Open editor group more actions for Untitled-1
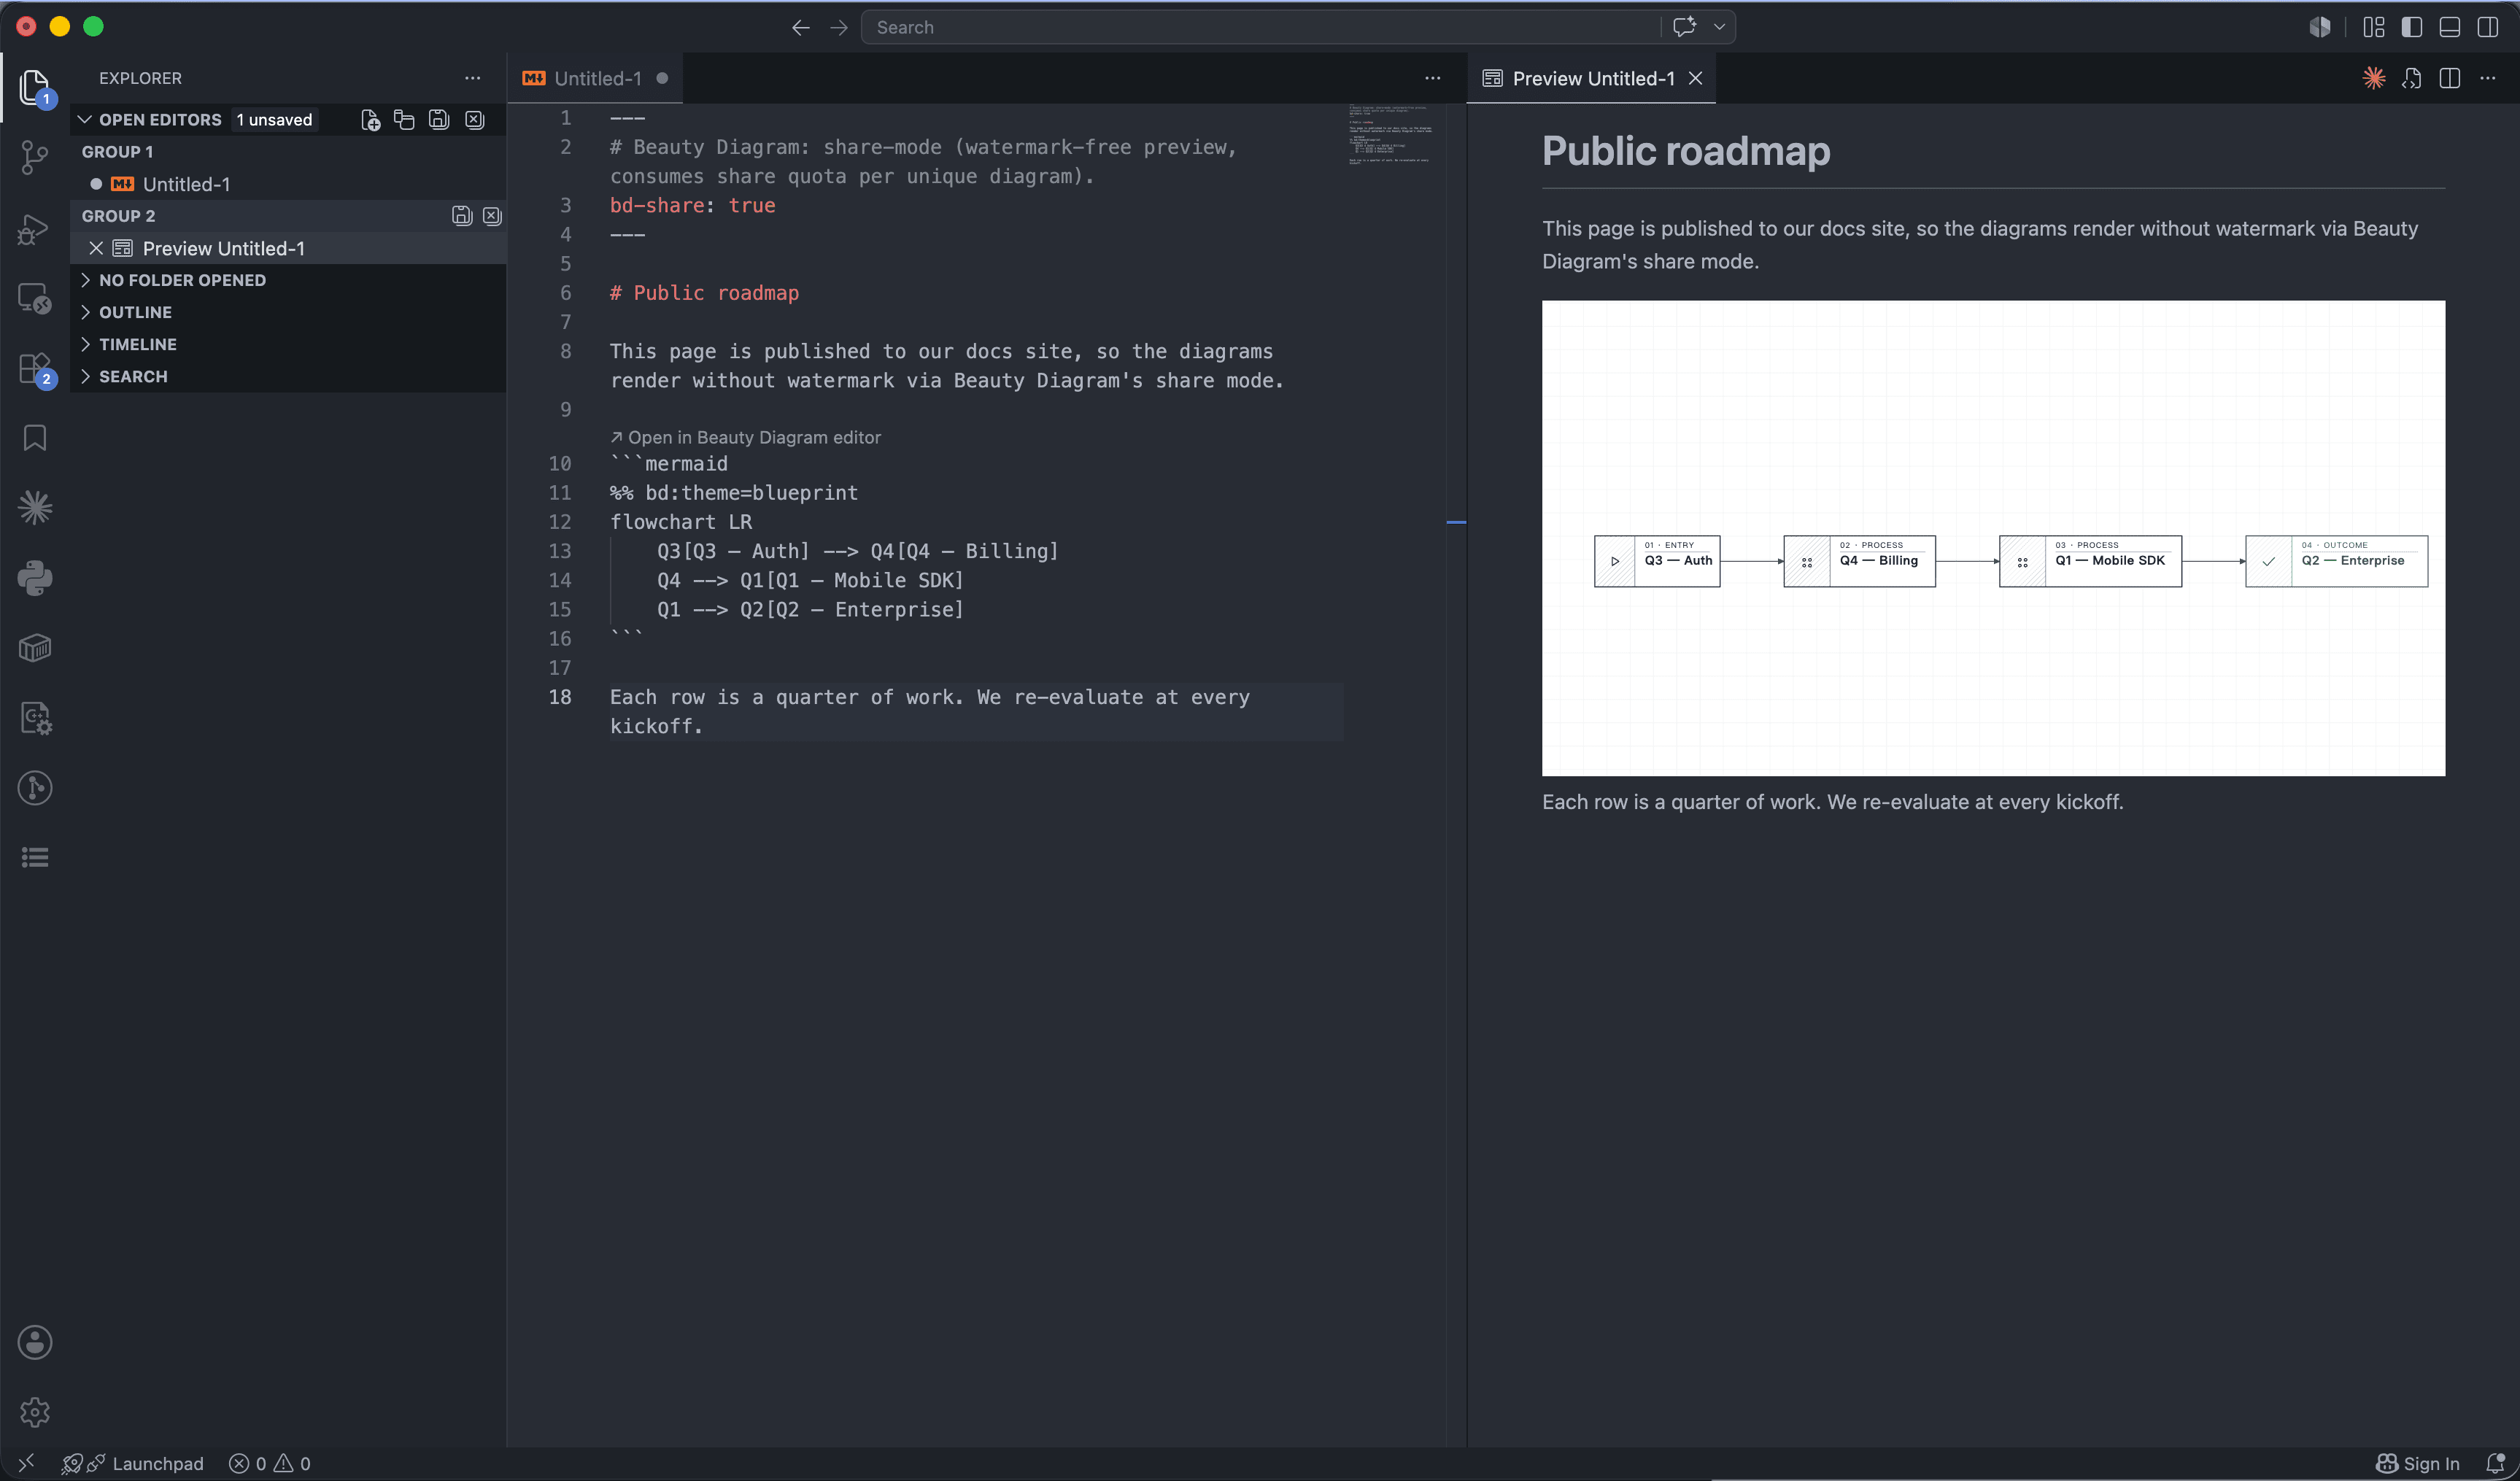Image resolution: width=2520 pixels, height=1481 pixels. 1432,78
